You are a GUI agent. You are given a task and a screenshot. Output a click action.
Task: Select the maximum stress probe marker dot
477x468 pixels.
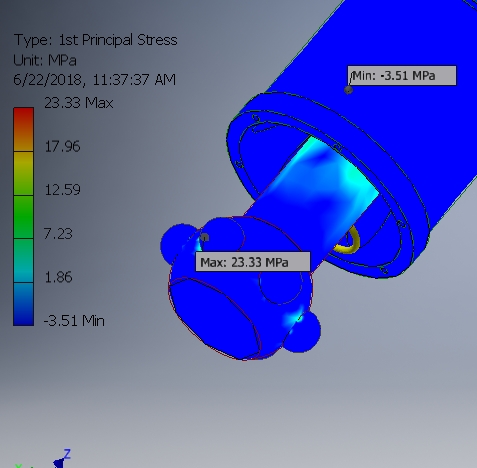click(204, 238)
